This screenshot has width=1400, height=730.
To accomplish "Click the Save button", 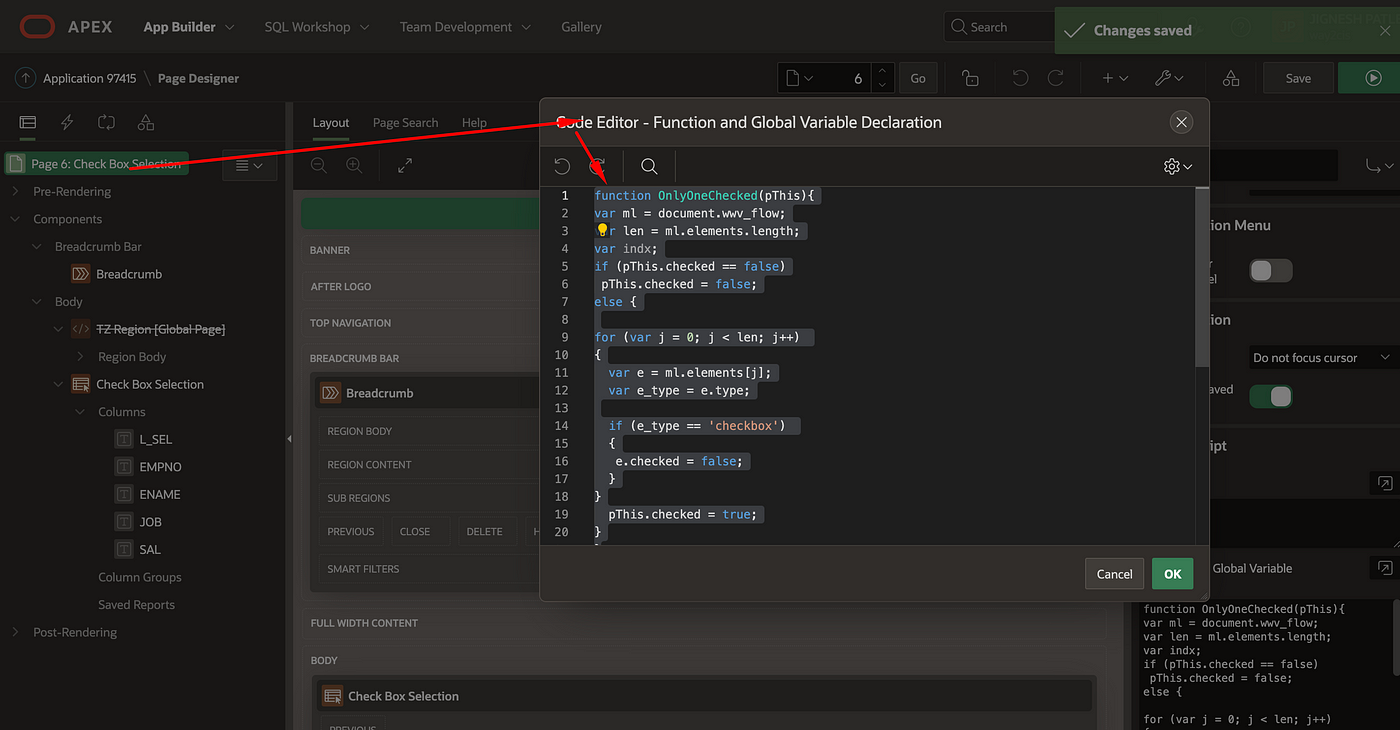I will point(1298,78).
